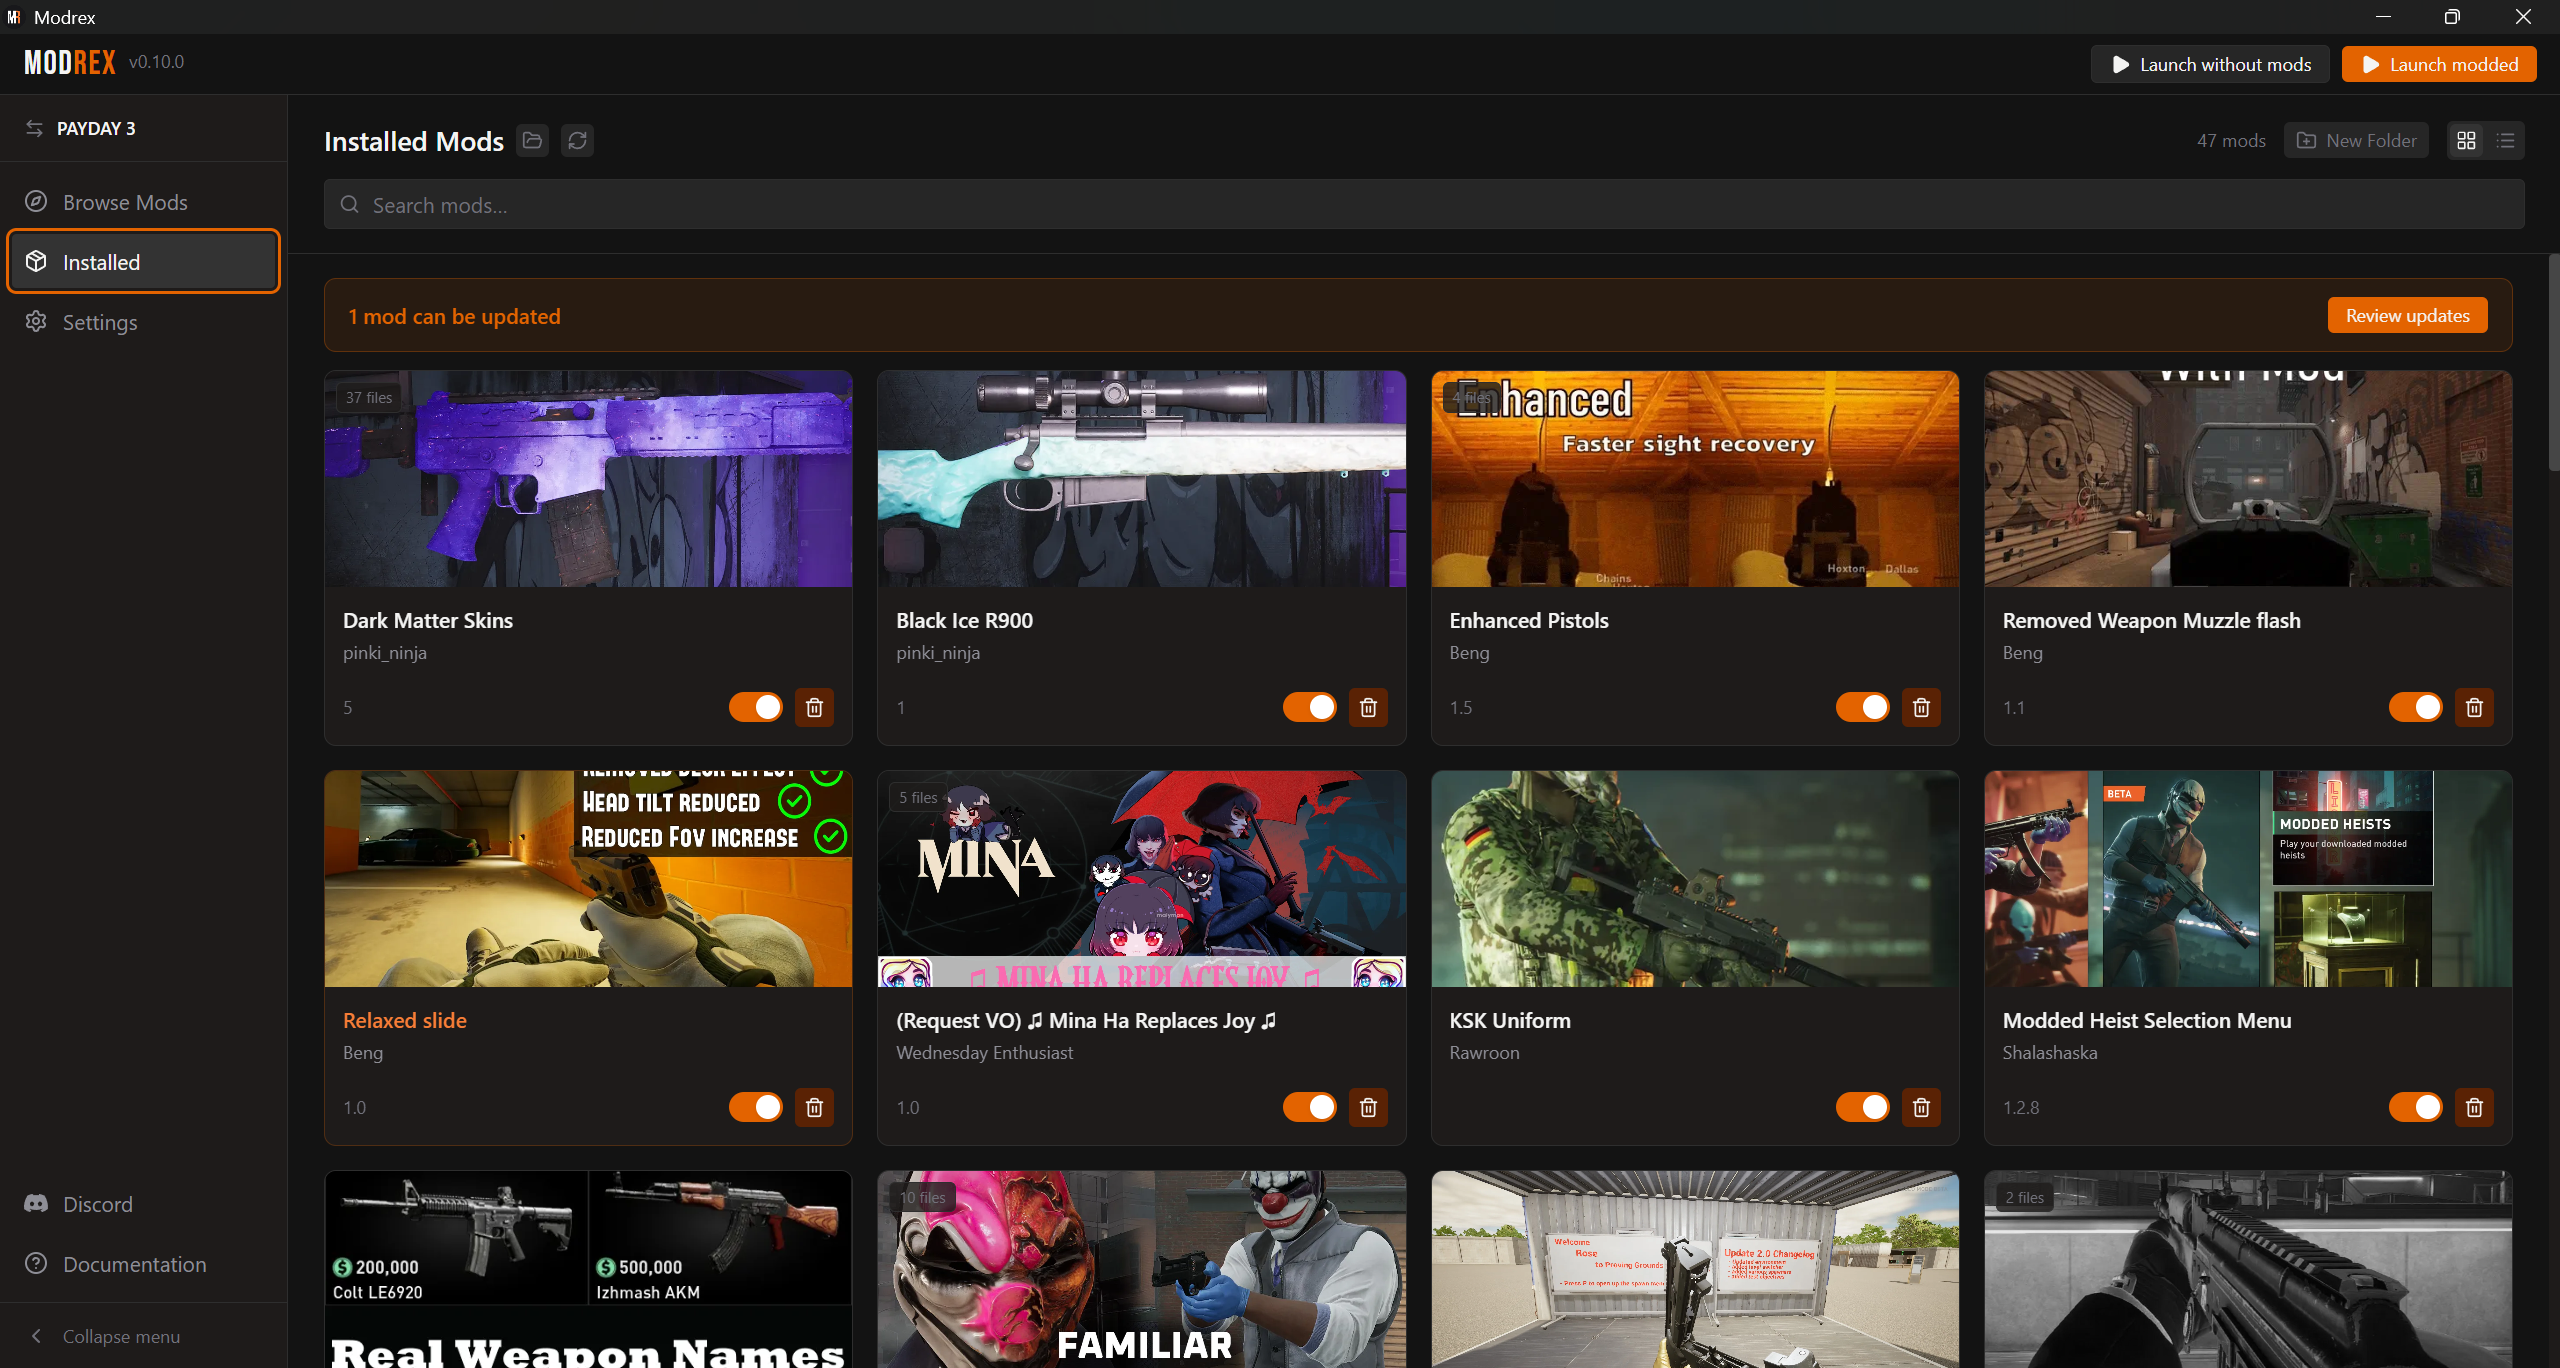This screenshot has width=2560, height=1368.
Task: Open the Dark Matter Skins thumbnail
Action: pyautogui.click(x=588, y=479)
